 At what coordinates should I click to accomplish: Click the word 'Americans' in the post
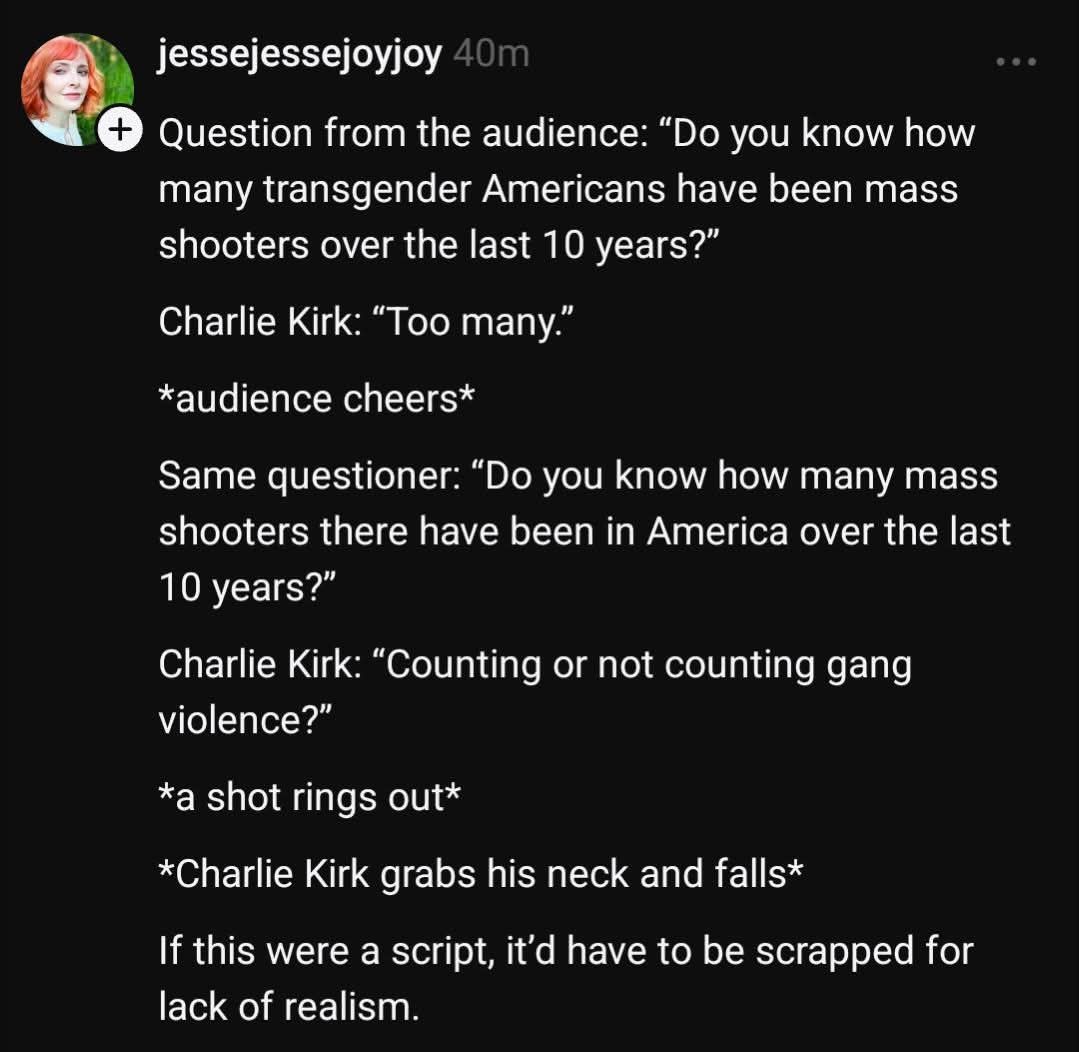point(573,189)
